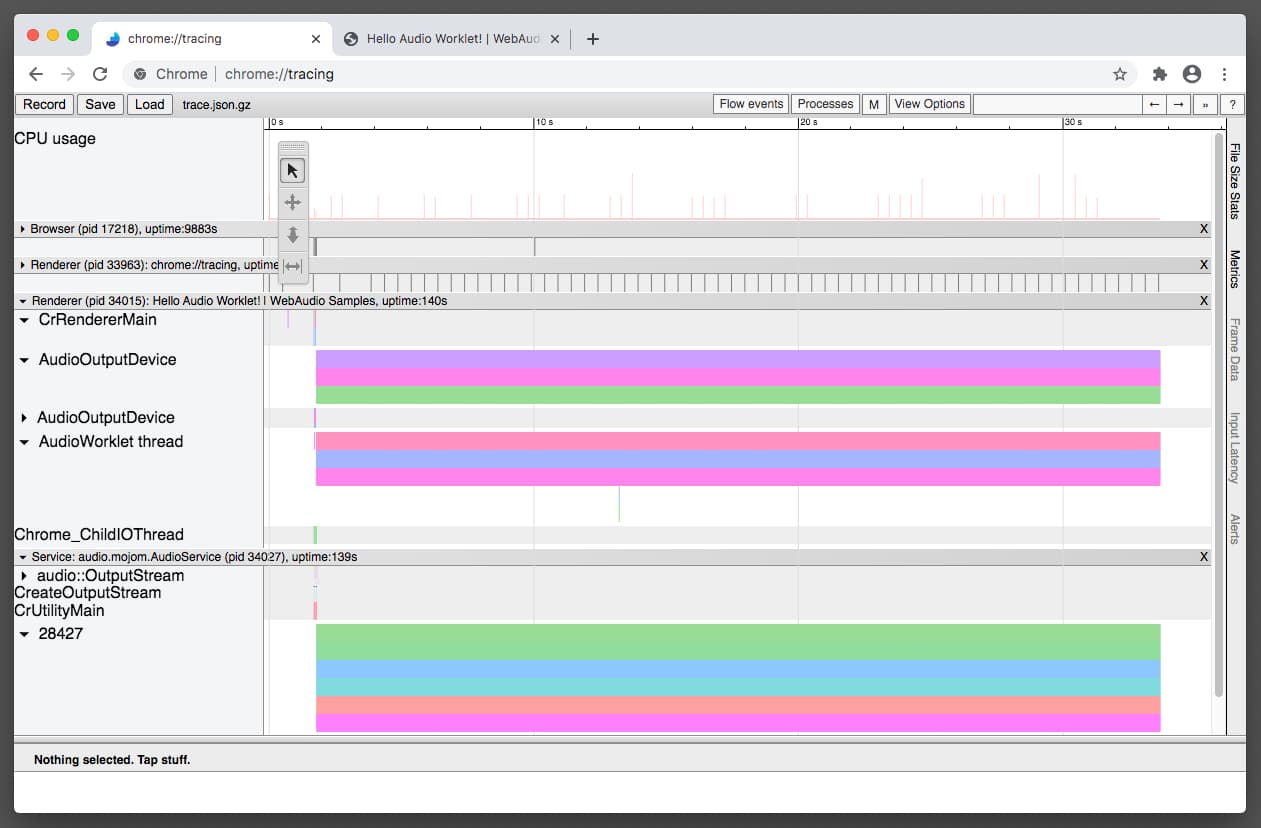Screen dimensions: 1261x828
Task: Toggle the M highlight button
Action: [x=873, y=103]
